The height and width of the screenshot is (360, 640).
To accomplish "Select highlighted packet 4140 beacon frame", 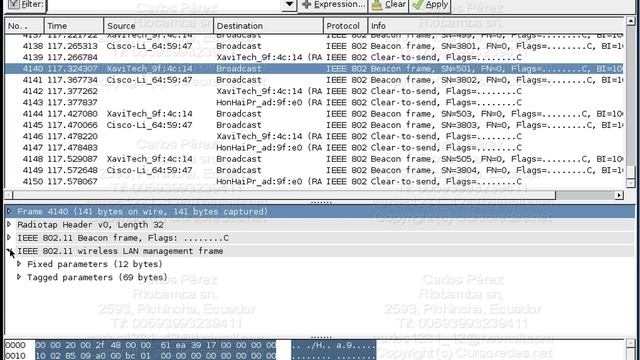I will 314,69.
